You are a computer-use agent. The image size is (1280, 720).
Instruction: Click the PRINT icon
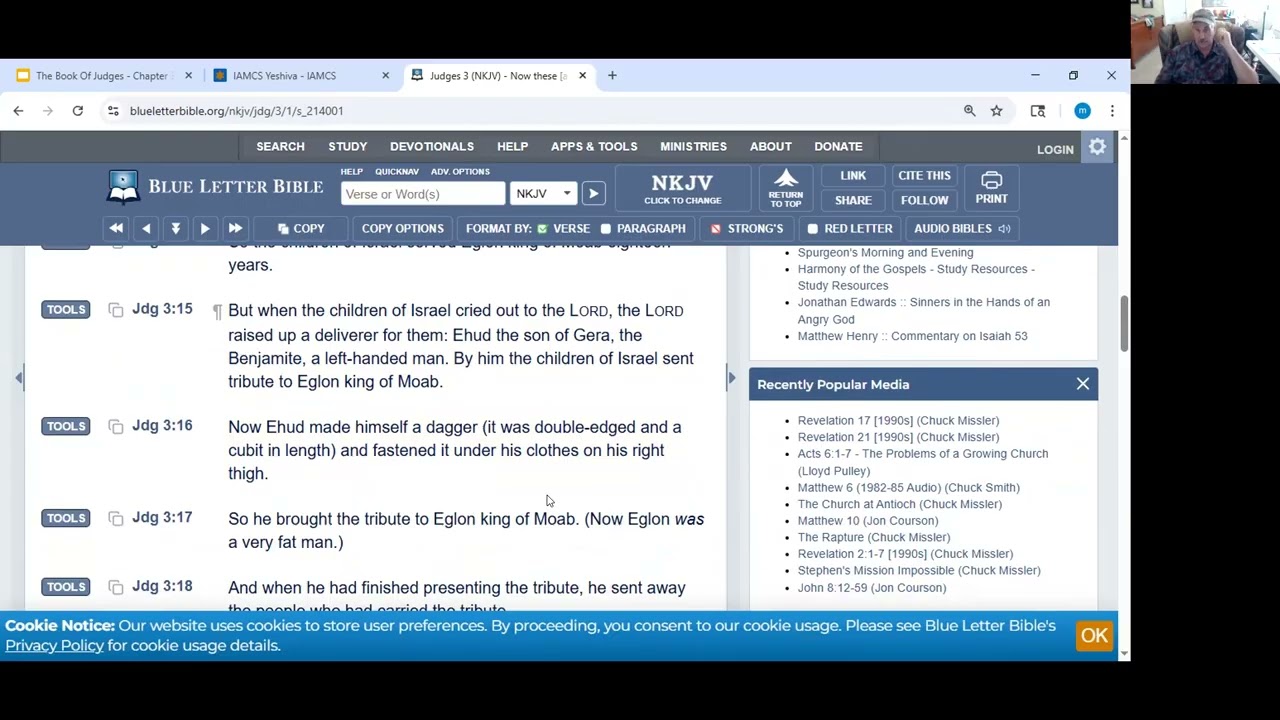click(x=991, y=187)
